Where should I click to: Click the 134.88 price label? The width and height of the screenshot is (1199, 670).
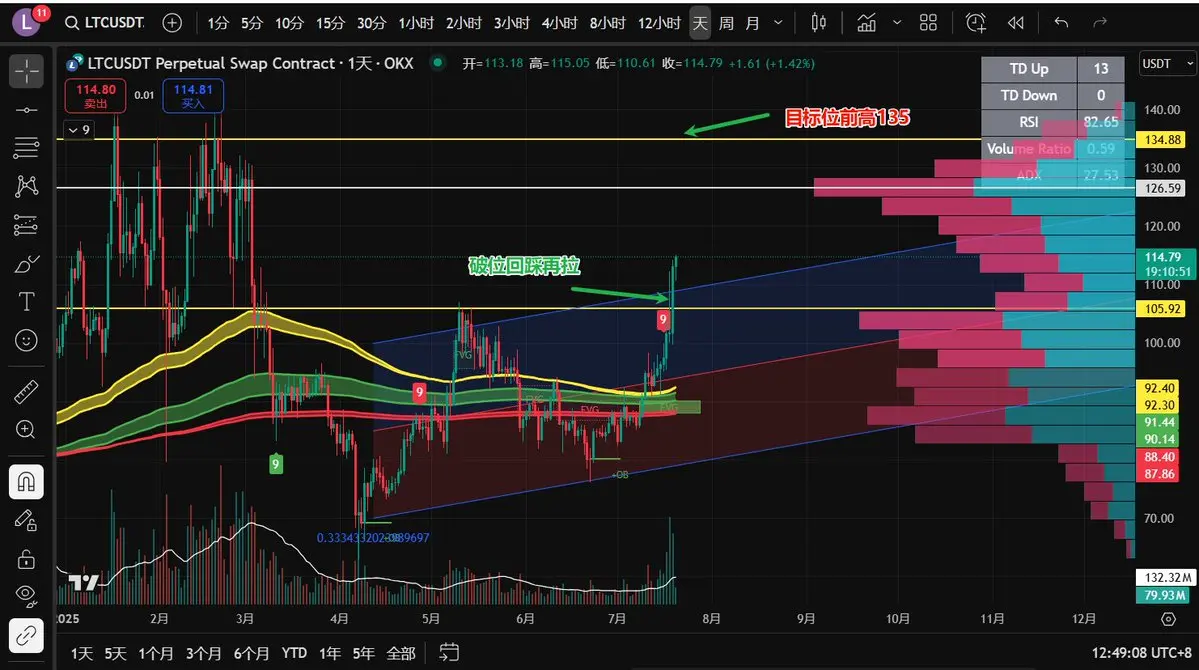click(1163, 139)
